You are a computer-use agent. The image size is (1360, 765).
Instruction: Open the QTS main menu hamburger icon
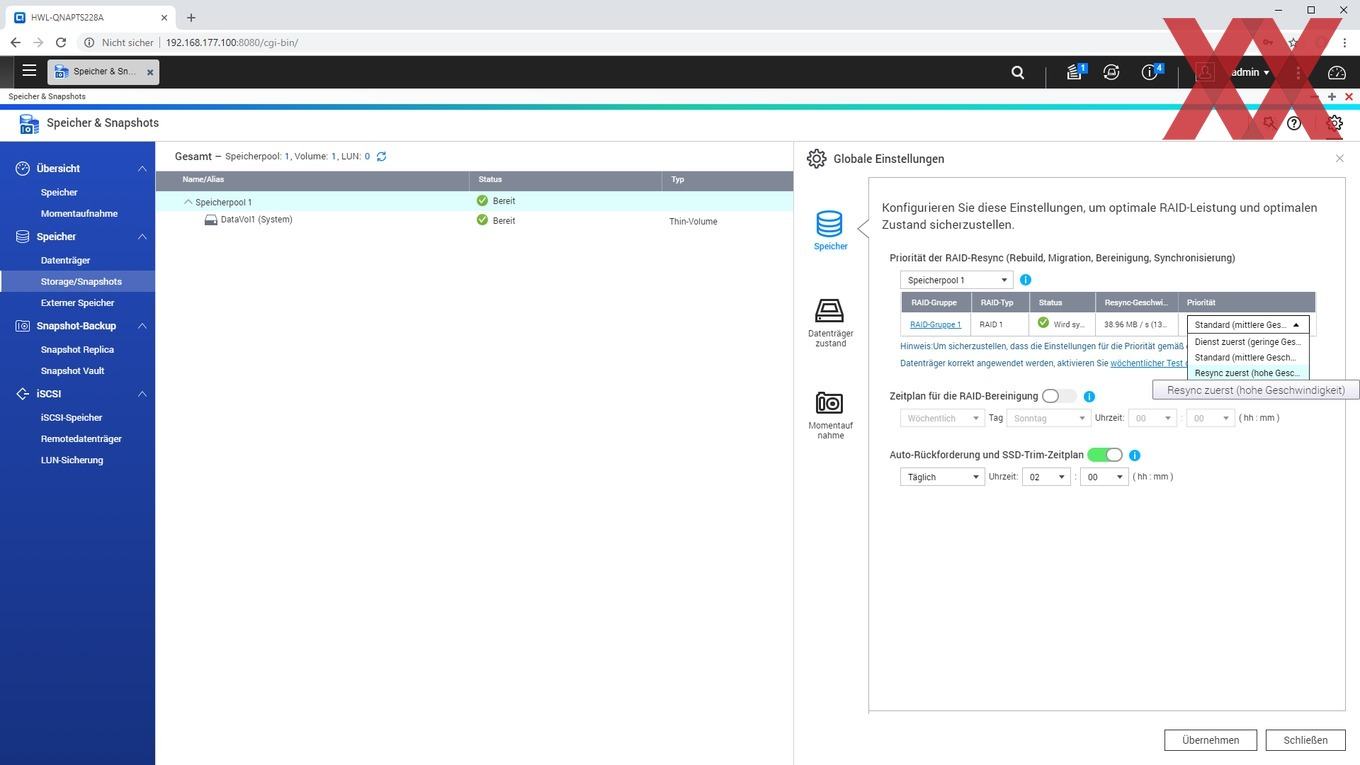coord(29,71)
